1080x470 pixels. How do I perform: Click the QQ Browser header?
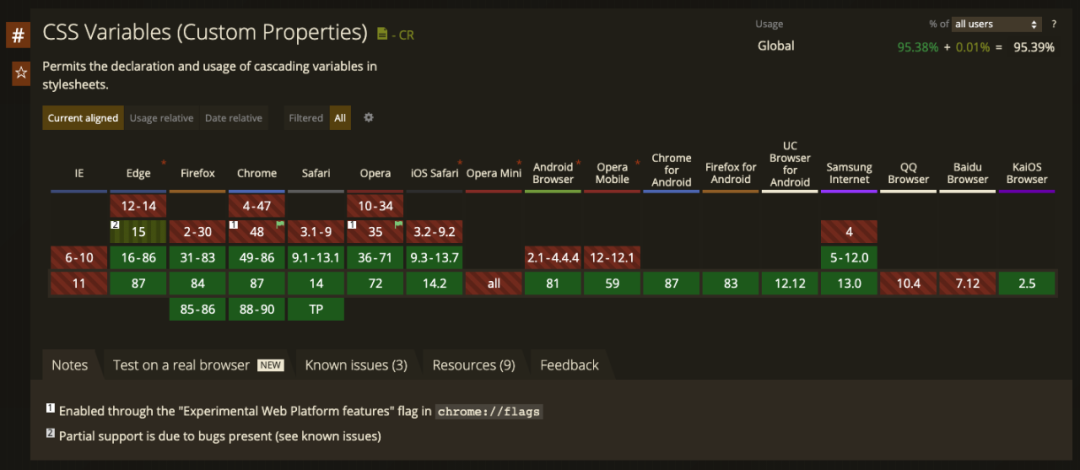(908, 174)
